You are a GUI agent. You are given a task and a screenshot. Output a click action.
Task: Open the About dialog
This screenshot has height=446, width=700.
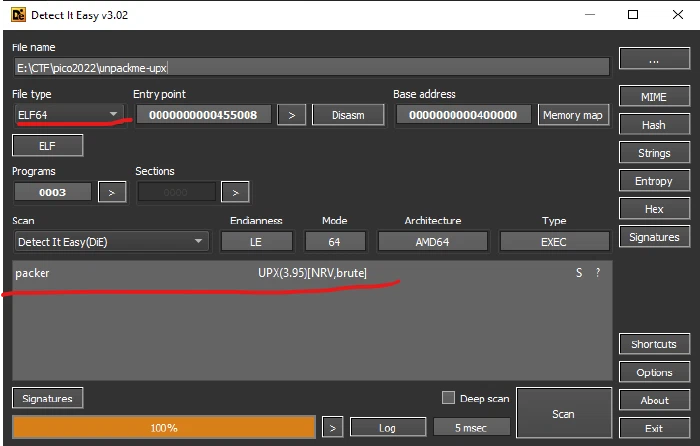coord(654,400)
